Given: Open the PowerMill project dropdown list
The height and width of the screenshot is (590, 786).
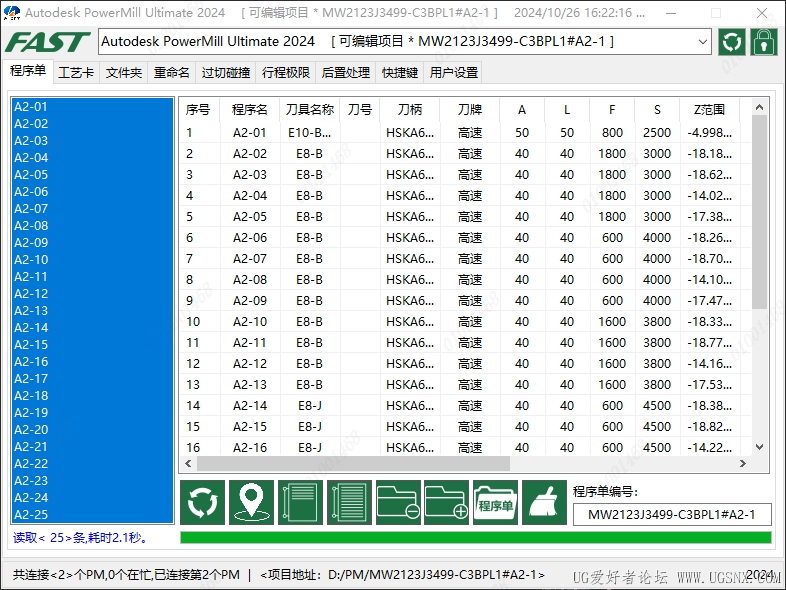Looking at the screenshot, I should [x=699, y=42].
